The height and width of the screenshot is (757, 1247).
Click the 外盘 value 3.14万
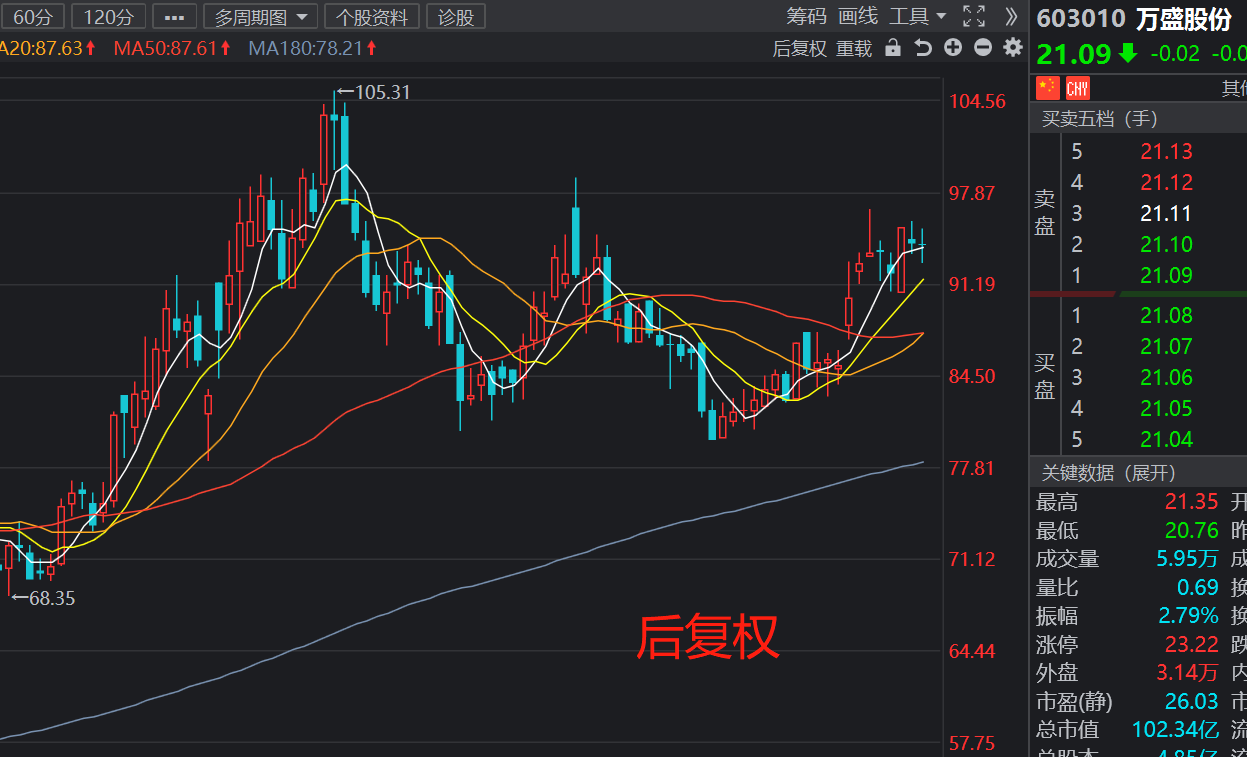1187,673
